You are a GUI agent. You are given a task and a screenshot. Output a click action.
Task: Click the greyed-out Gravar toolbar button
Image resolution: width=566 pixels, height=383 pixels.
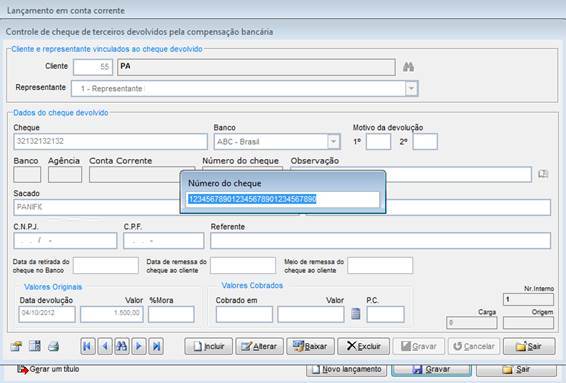click(x=419, y=347)
